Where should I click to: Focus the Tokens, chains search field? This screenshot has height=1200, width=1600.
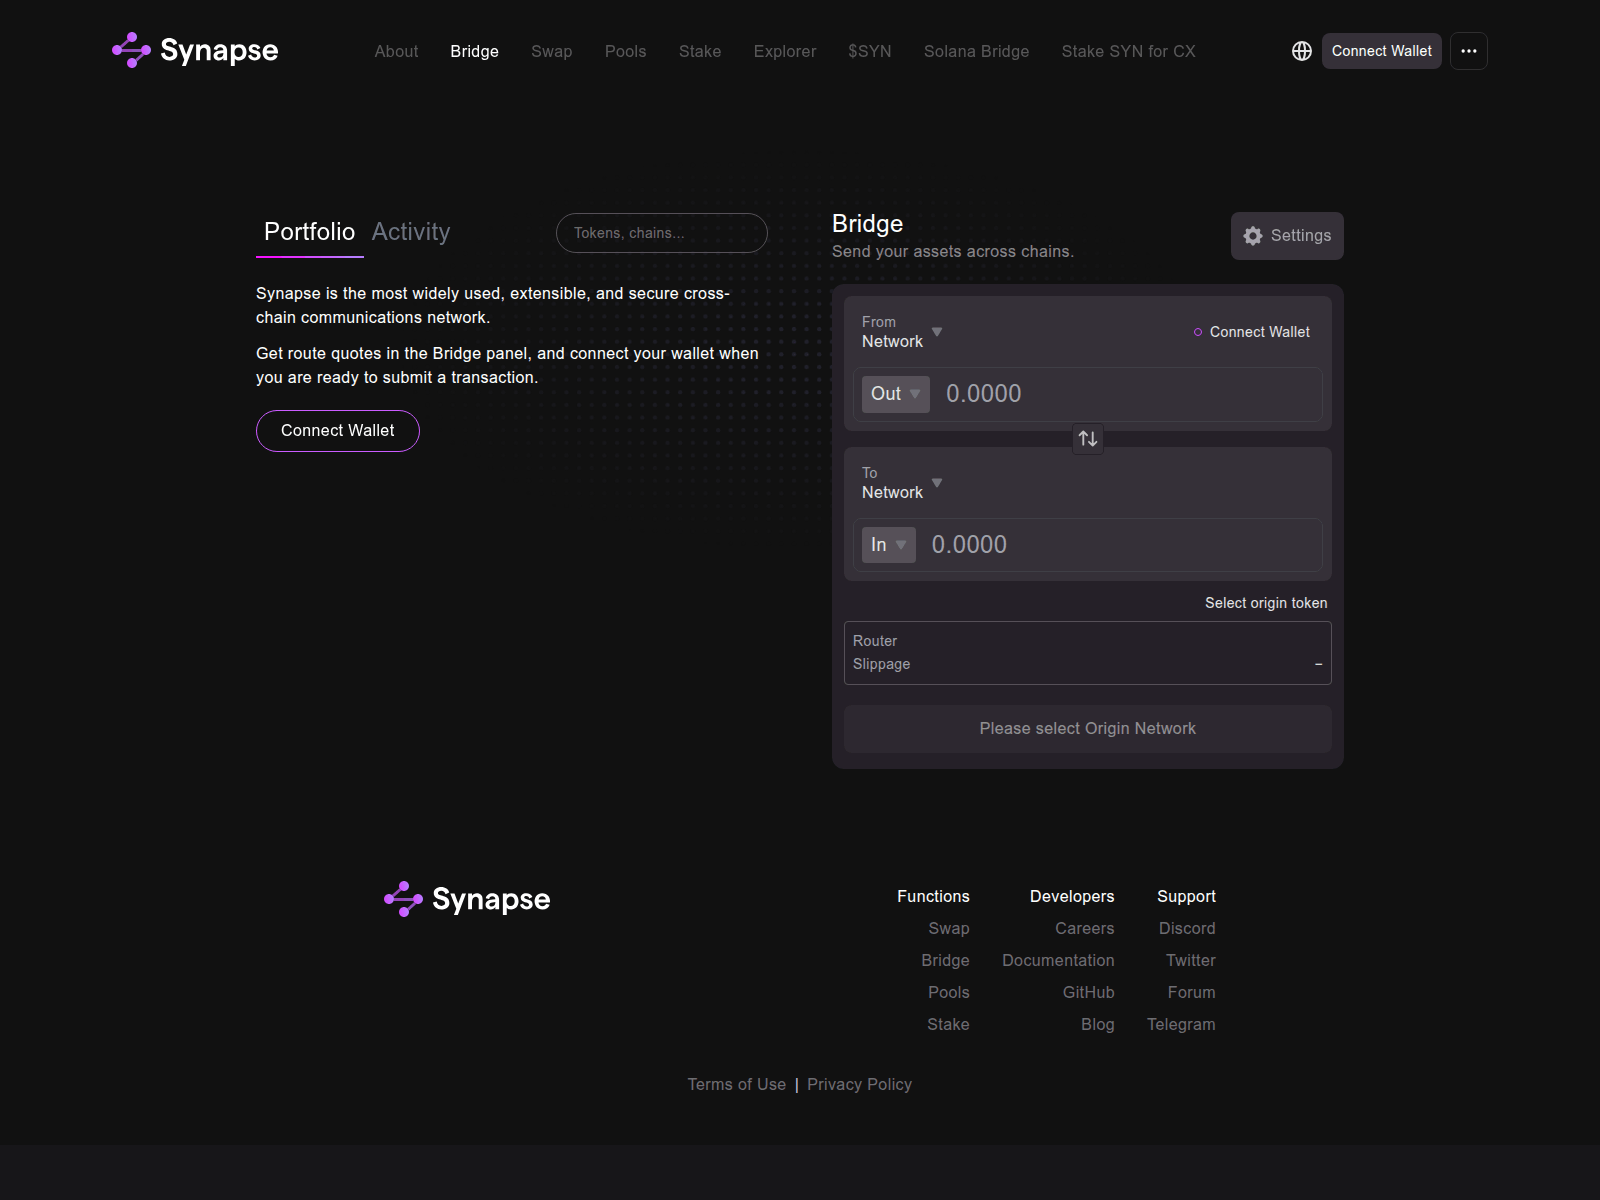tap(662, 233)
